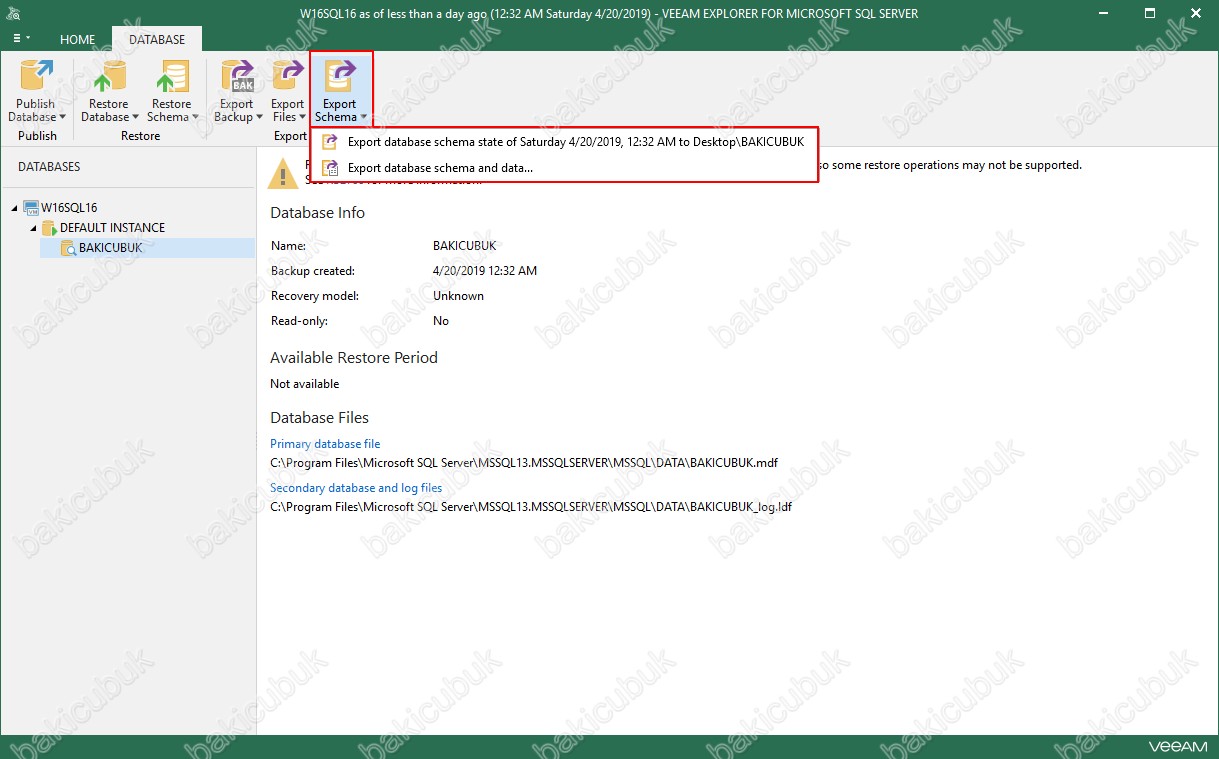Click the icon beside Export schema and data

click(329, 168)
